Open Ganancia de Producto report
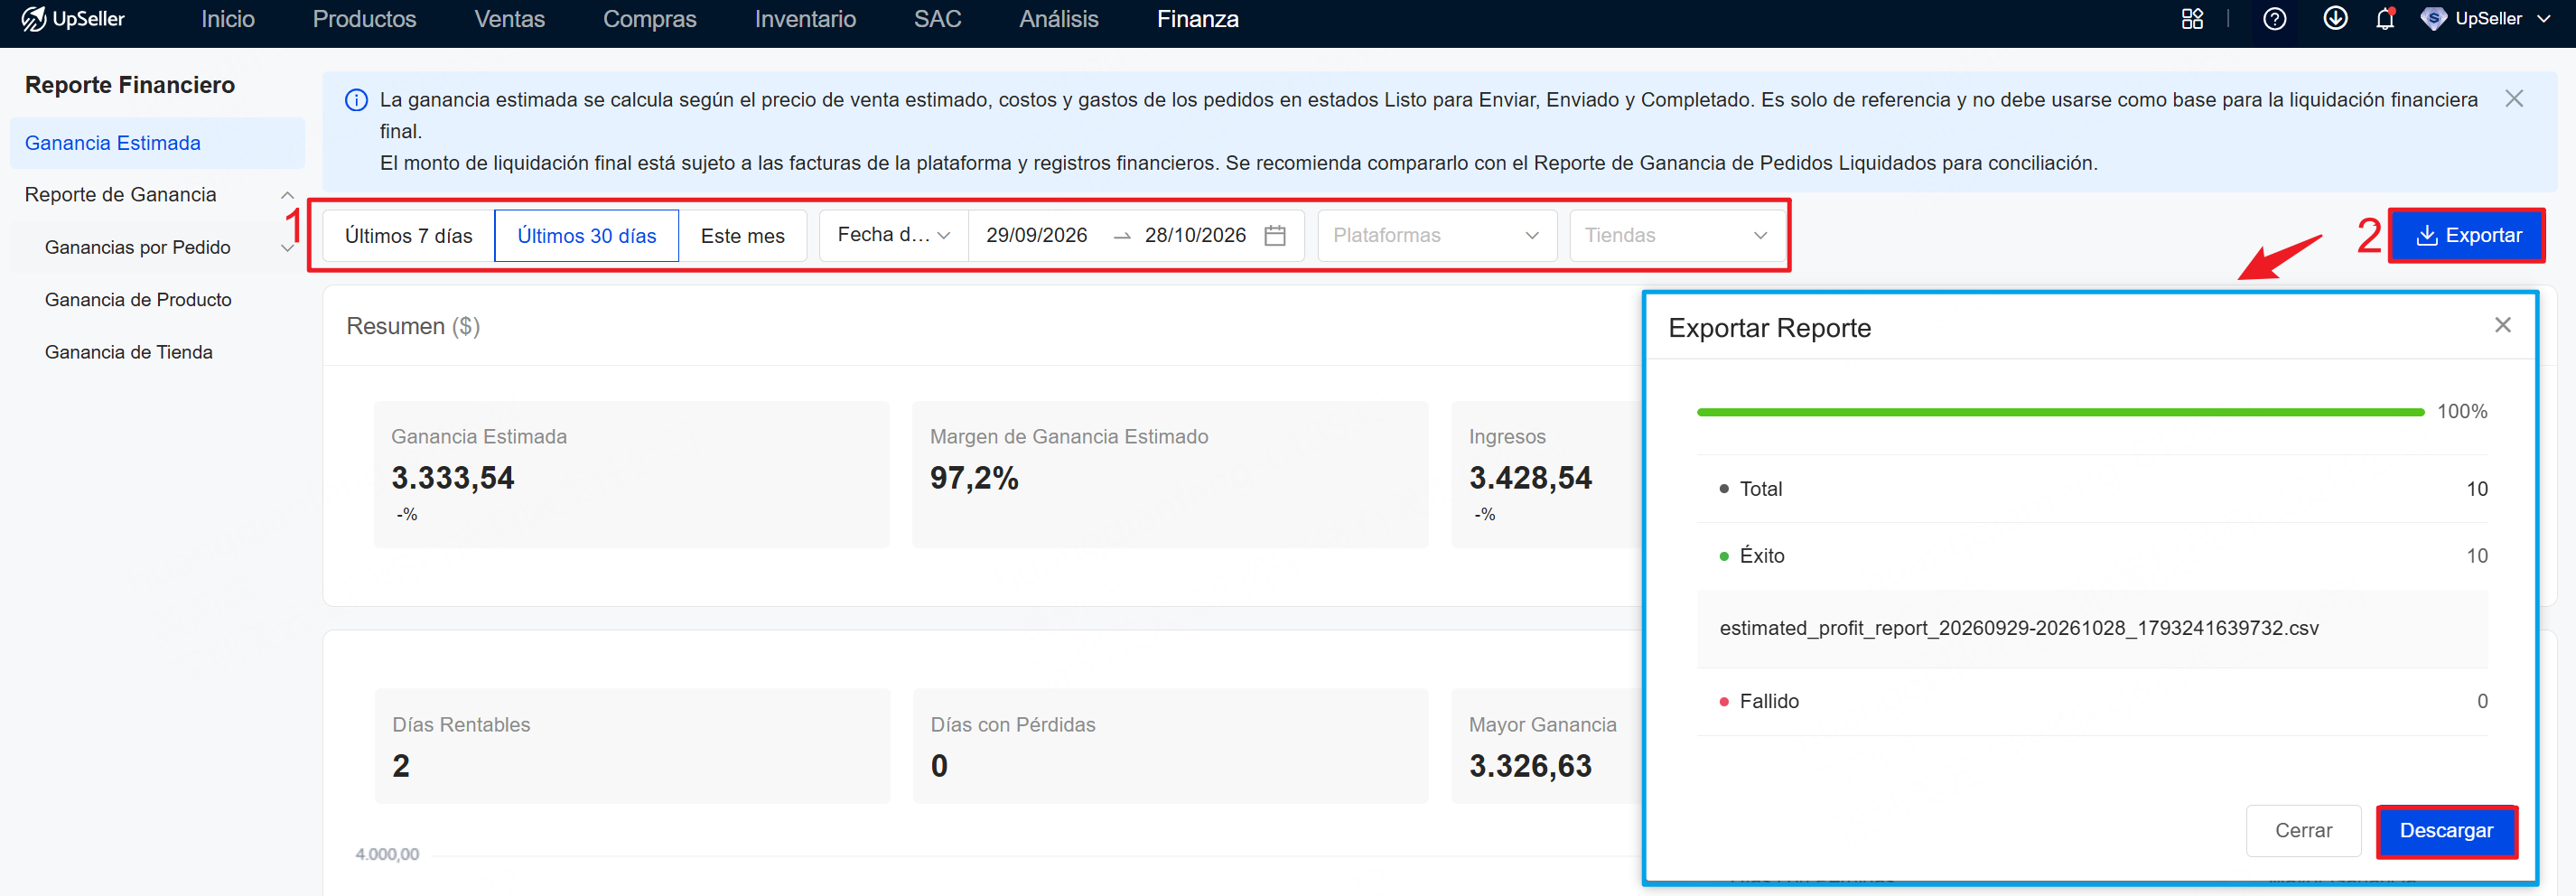 click(x=138, y=300)
